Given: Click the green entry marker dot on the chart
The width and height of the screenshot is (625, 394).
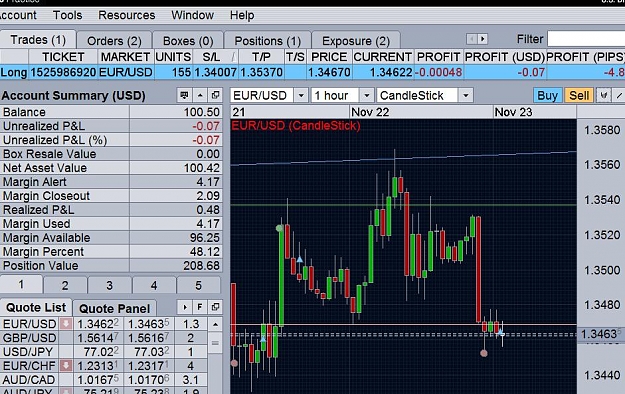Looking at the screenshot, I should tap(279, 228).
